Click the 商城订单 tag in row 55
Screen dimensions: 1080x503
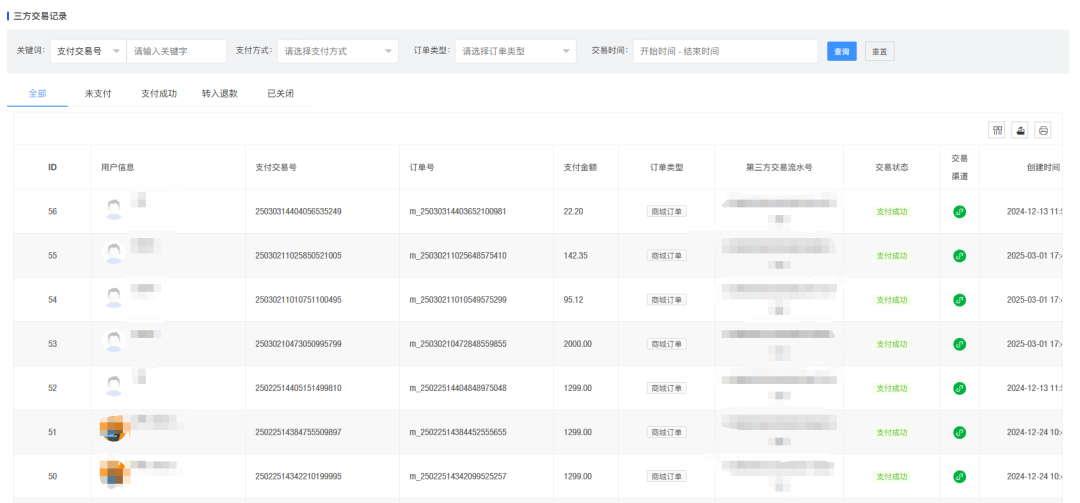pos(666,256)
